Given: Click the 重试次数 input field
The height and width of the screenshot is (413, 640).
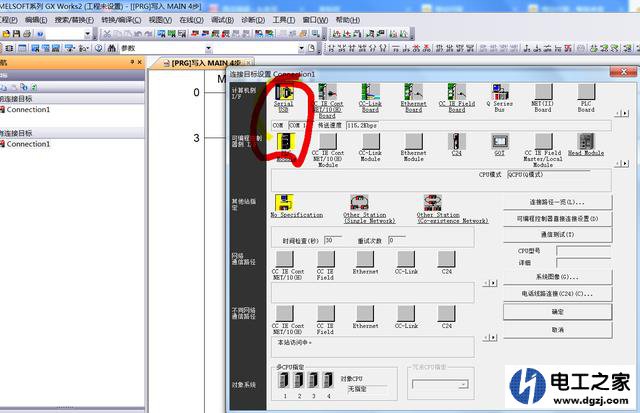Looking at the screenshot, I should (x=397, y=240).
